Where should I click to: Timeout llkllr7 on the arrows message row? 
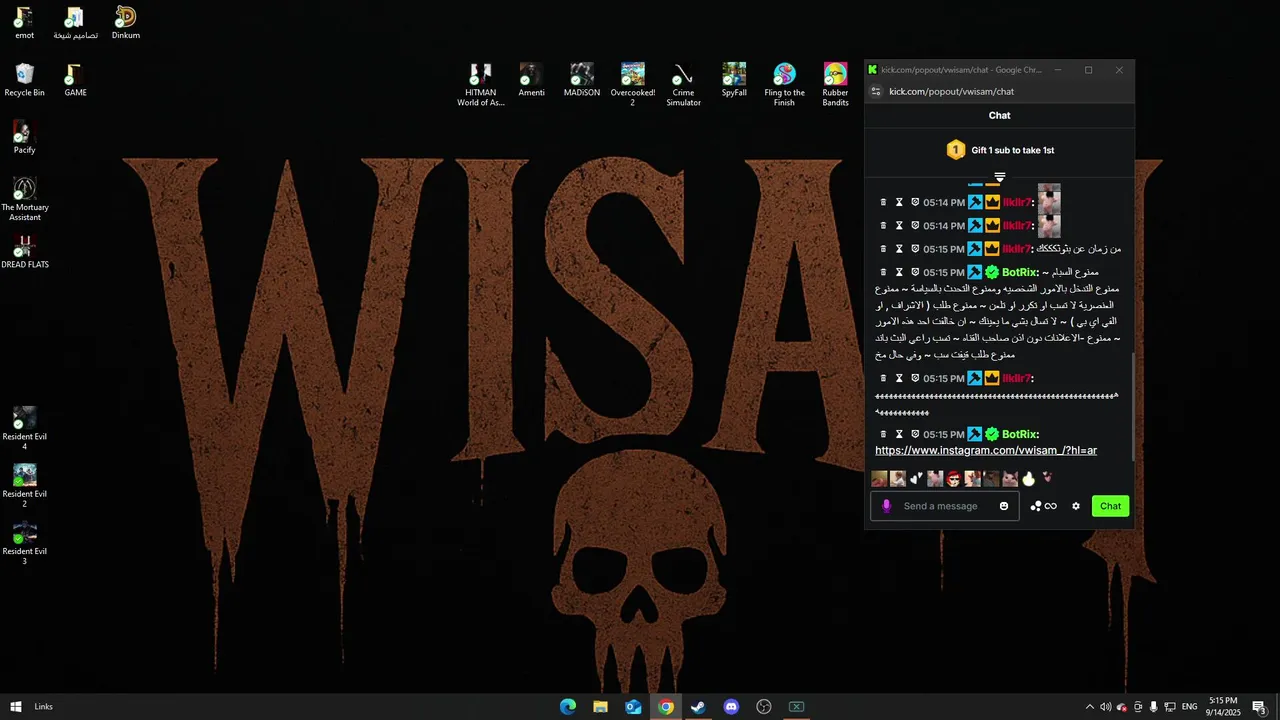(x=899, y=378)
